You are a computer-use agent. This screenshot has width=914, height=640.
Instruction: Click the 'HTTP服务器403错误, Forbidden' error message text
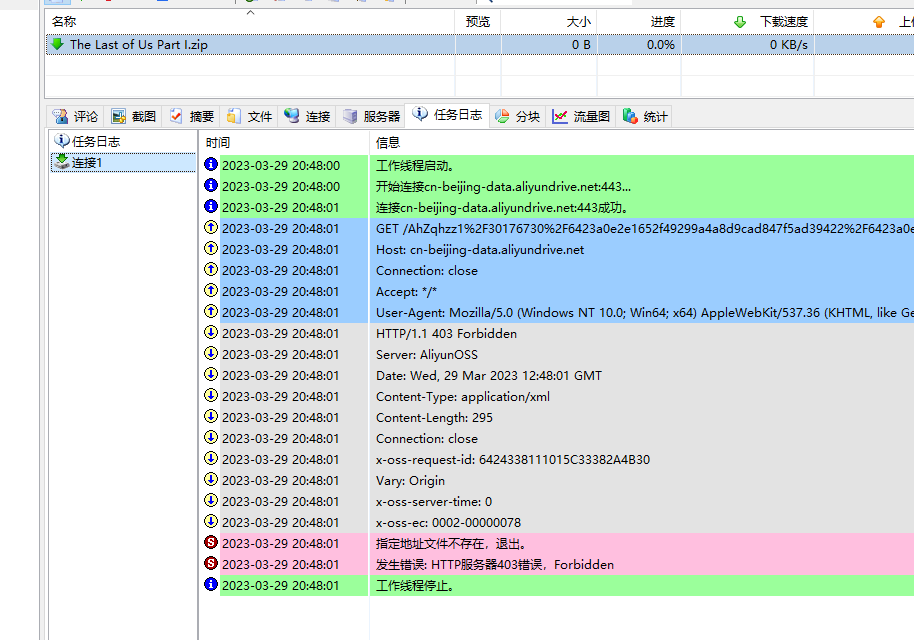[522, 564]
